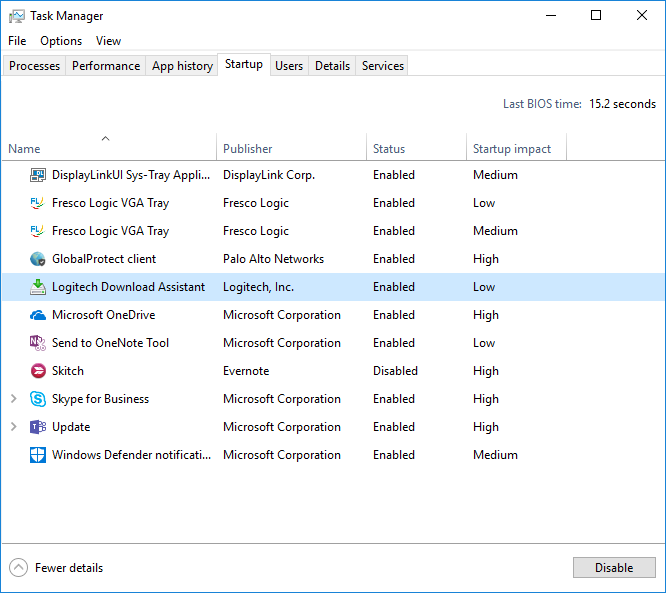666x593 pixels.
Task: Switch to the Performance tab
Action: pyautogui.click(x=106, y=66)
